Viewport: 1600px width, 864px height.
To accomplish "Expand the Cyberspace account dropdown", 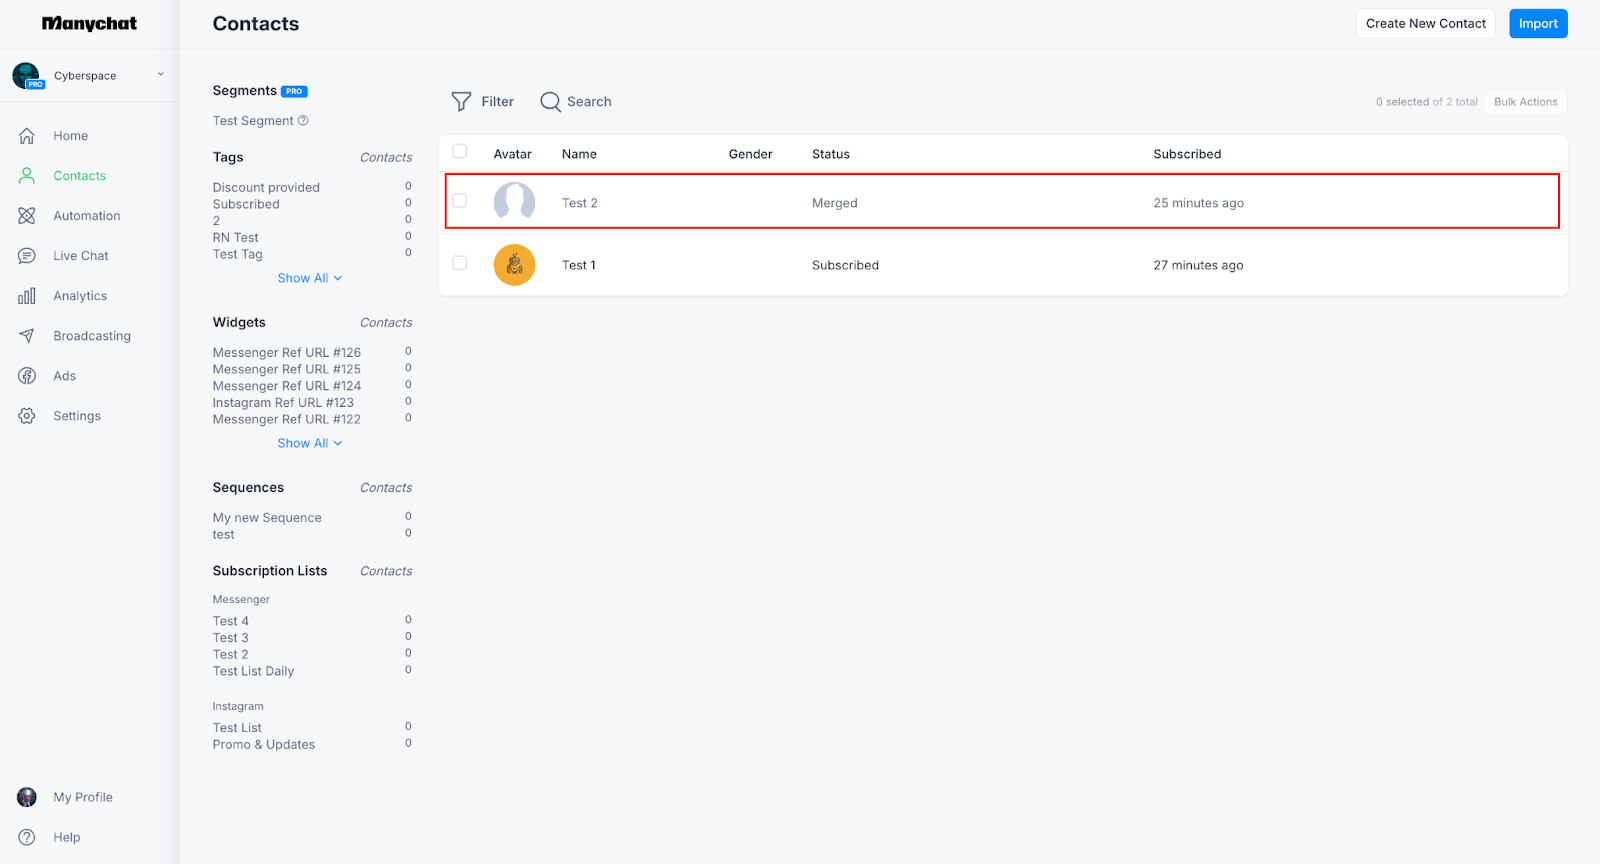I will pos(160,75).
